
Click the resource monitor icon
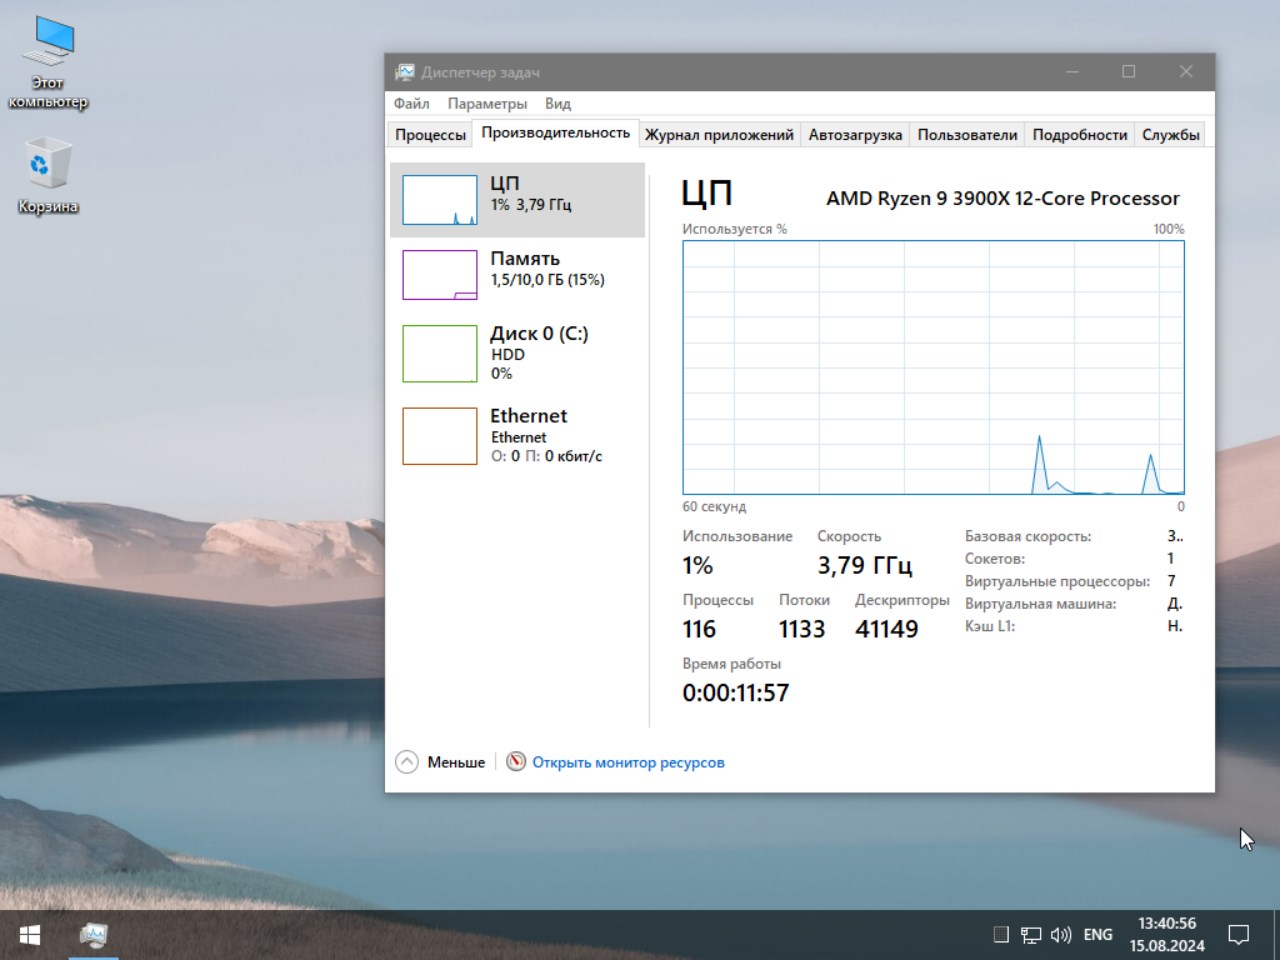(516, 762)
